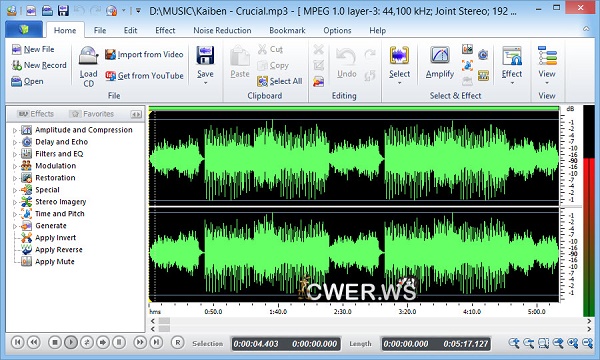
Task: Open the Noise Reduction tab
Action: pos(222,31)
